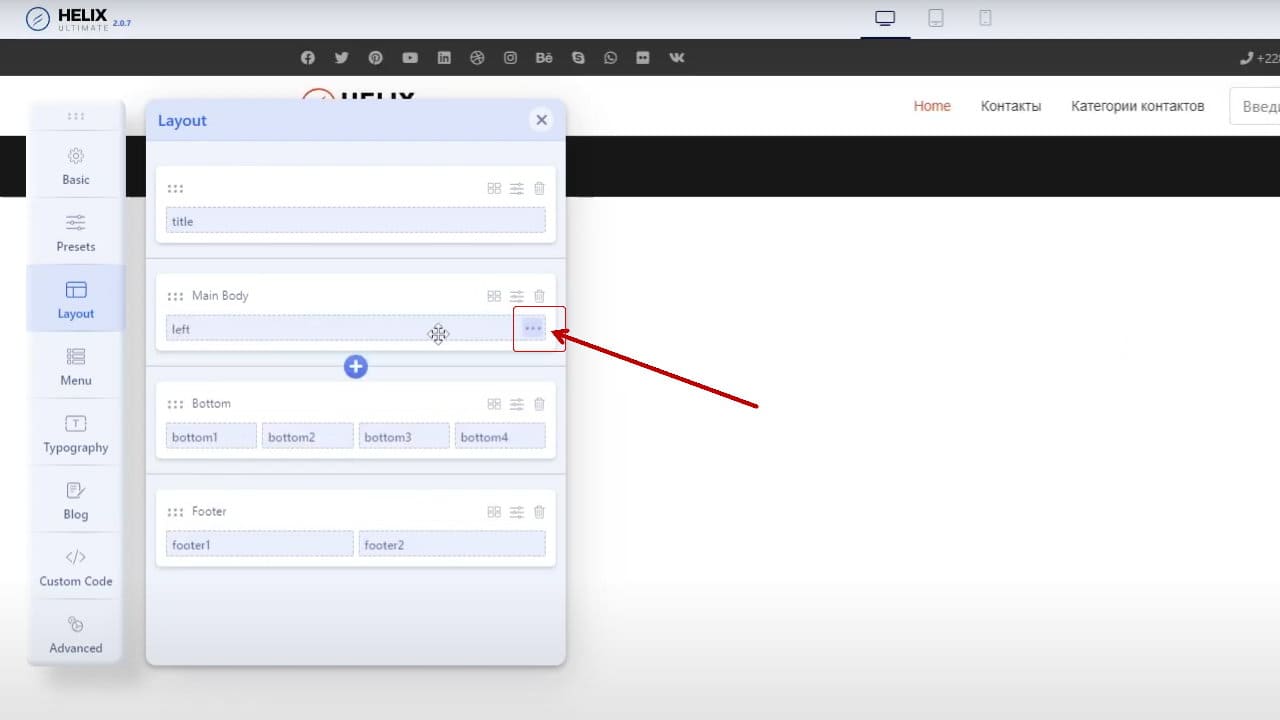Screen dimensions: 1280x720
Task: Open row settings for title row
Action: coord(517,188)
